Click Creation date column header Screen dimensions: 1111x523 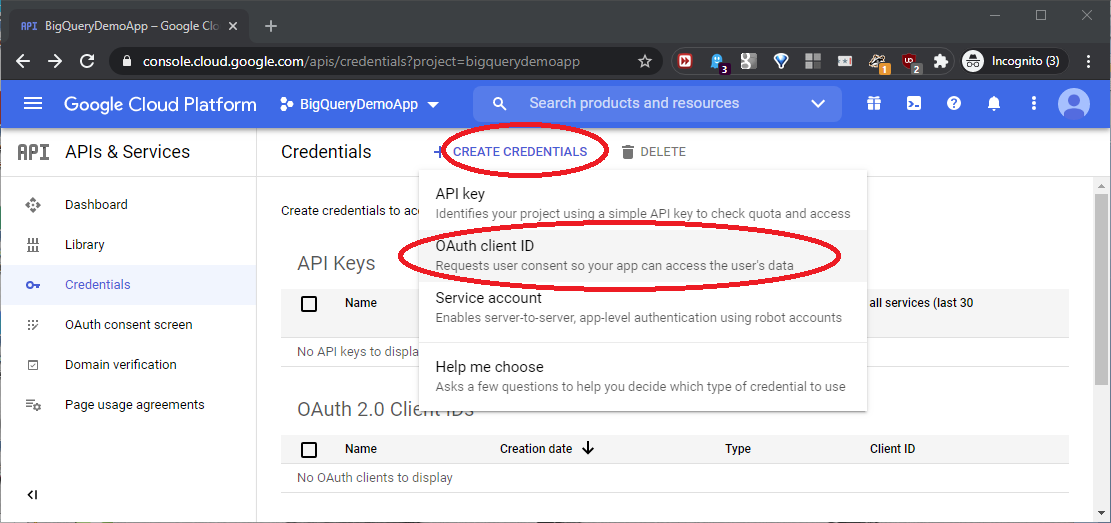click(536, 449)
